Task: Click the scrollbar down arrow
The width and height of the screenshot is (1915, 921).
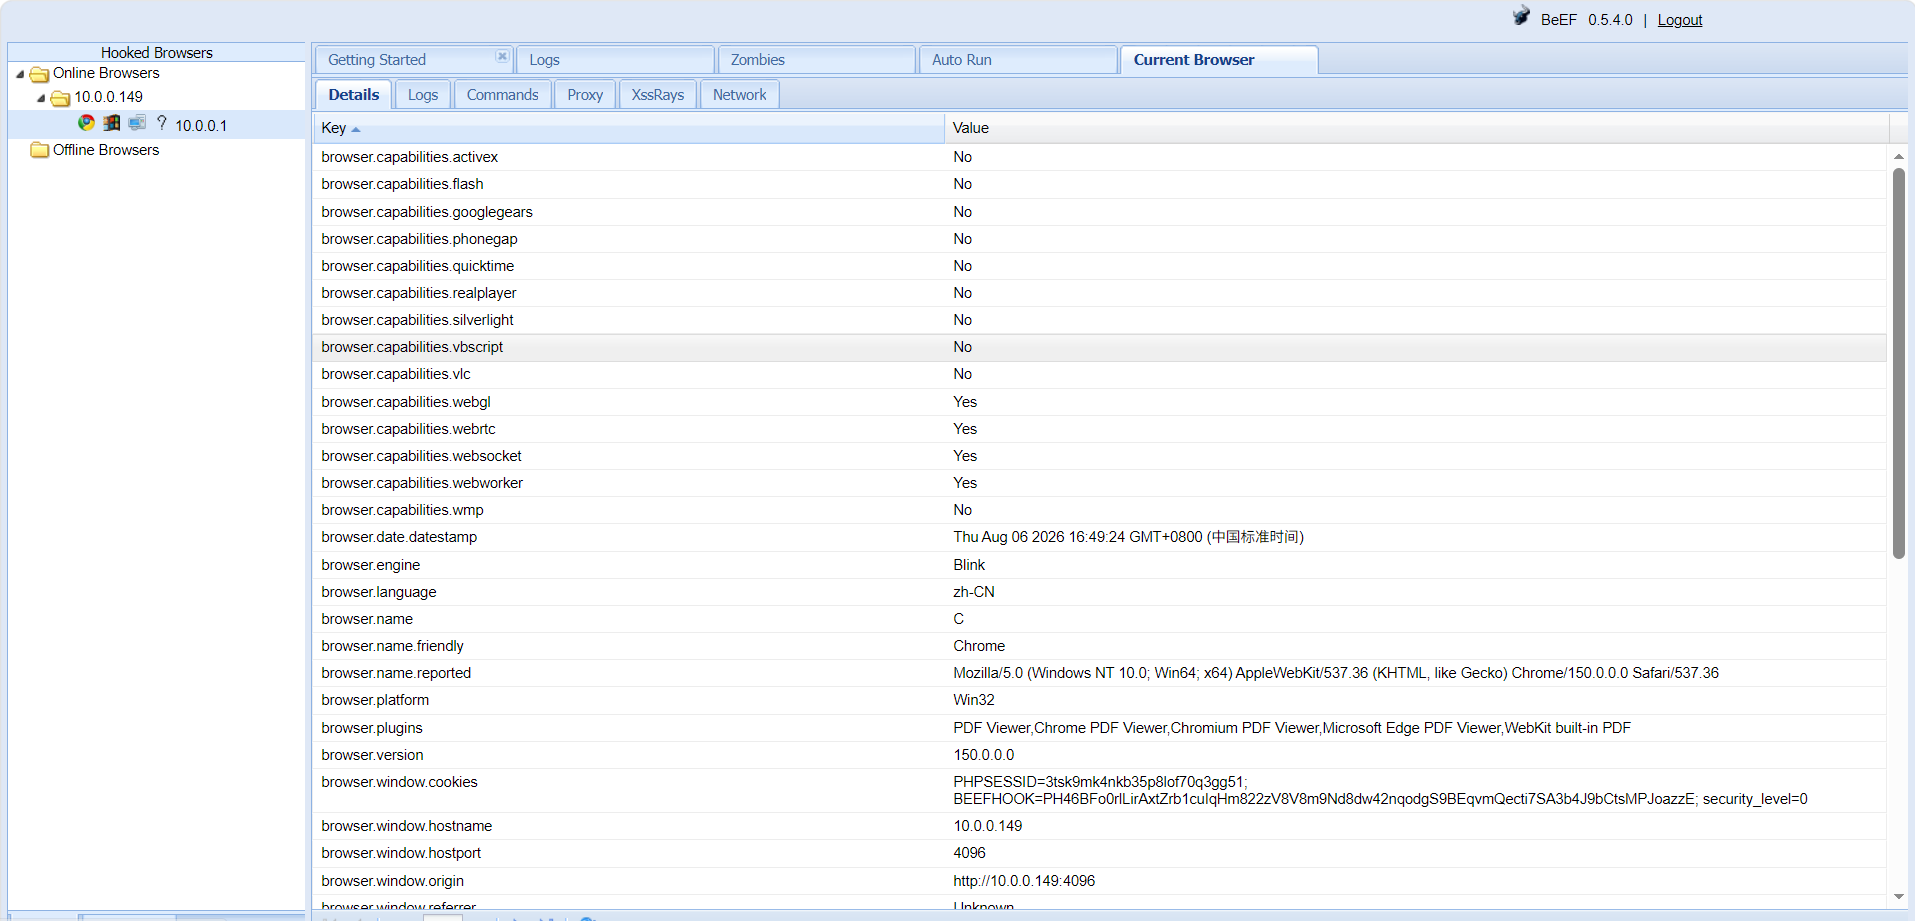Action: click(x=1898, y=897)
